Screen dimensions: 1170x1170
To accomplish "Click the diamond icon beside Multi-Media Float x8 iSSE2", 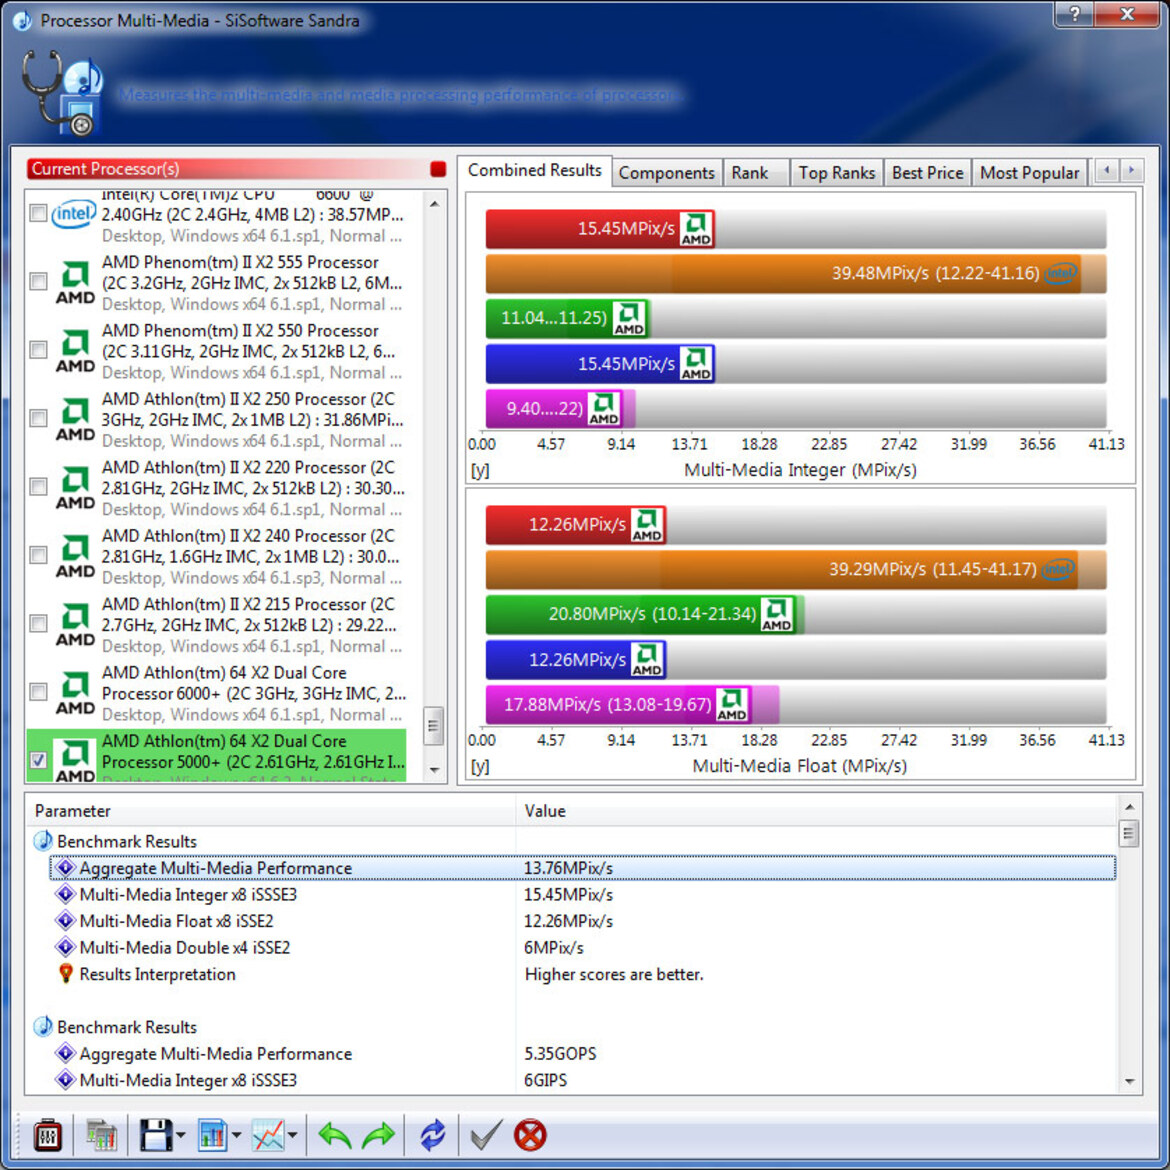I will click(x=65, y=921).
